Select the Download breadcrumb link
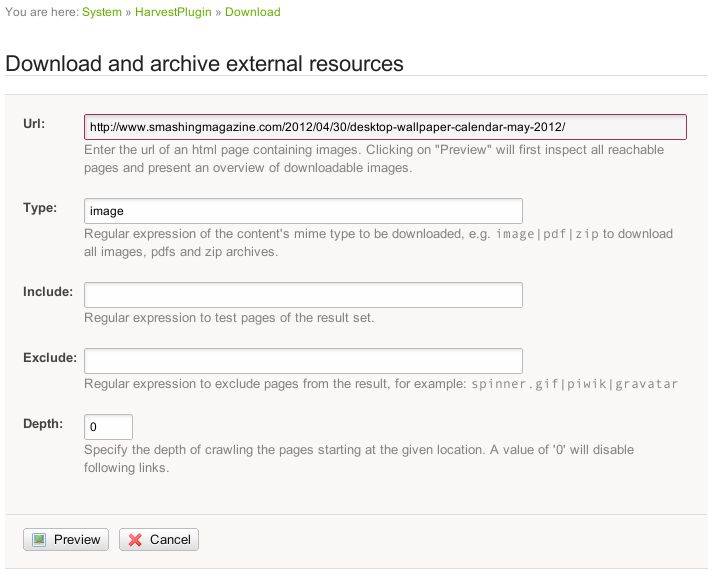The height and width of the screenshot is (582, 726). (253, 12)
